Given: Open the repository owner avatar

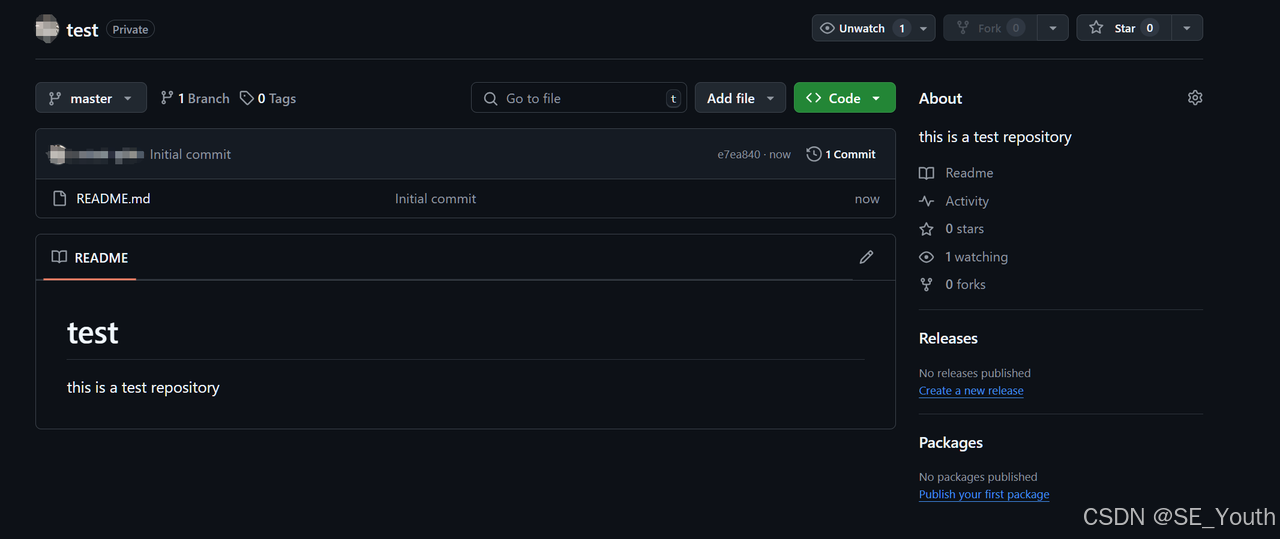Looking at the screenshot, I should tap(47, 29).
